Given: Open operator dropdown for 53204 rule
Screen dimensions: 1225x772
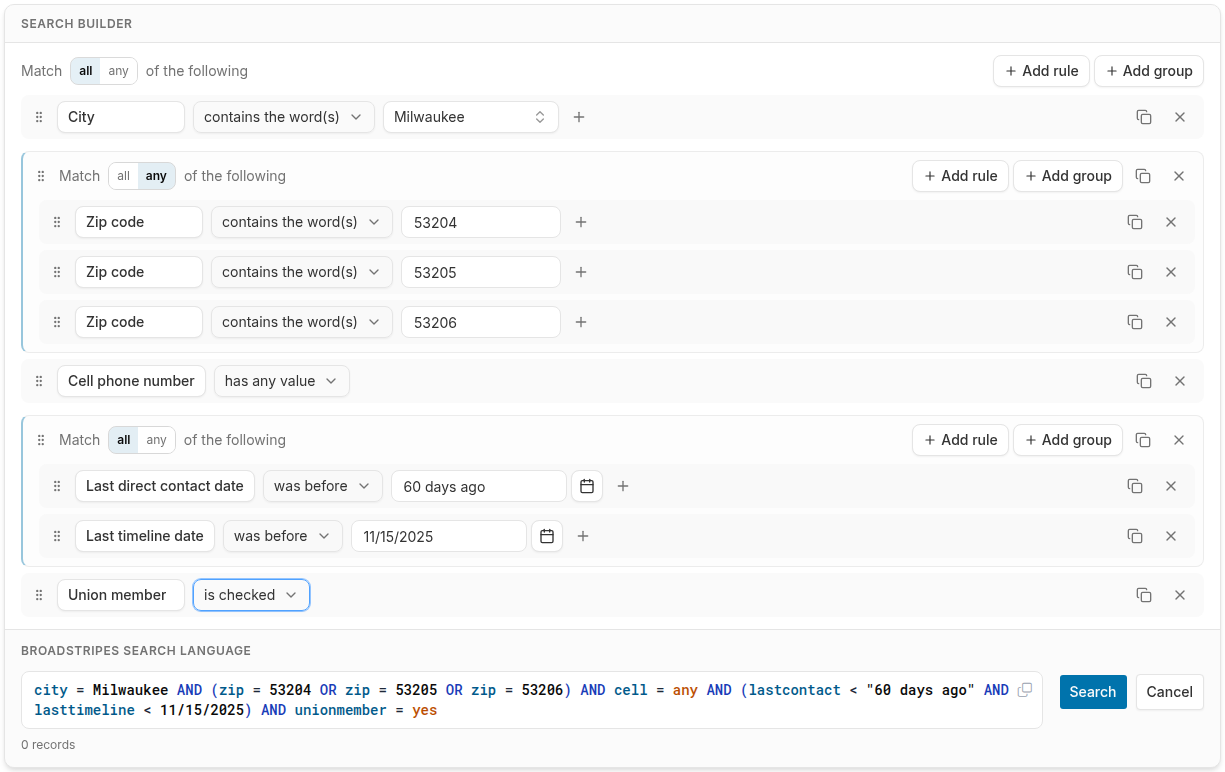Looking at the screenshot, I should tap(302, 222).
